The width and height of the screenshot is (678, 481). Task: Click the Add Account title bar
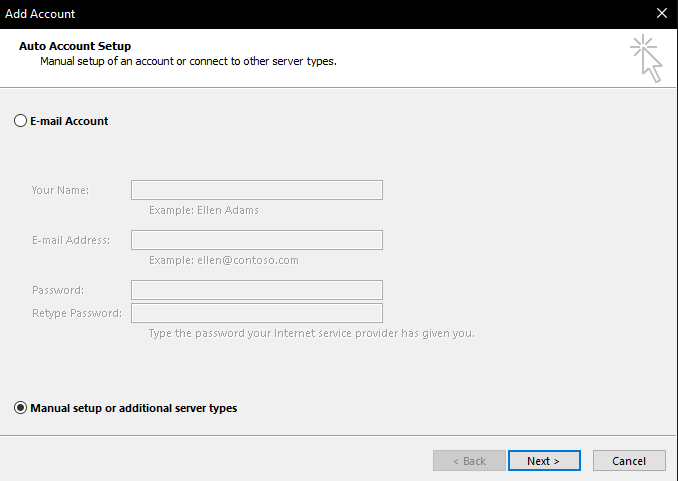pos(300,14)
